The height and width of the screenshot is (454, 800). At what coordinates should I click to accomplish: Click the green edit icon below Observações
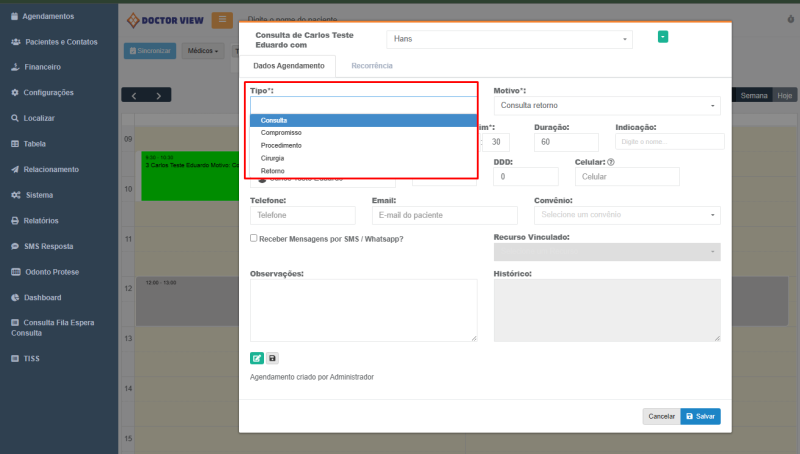pyautogui.click(x=257, y=357)
